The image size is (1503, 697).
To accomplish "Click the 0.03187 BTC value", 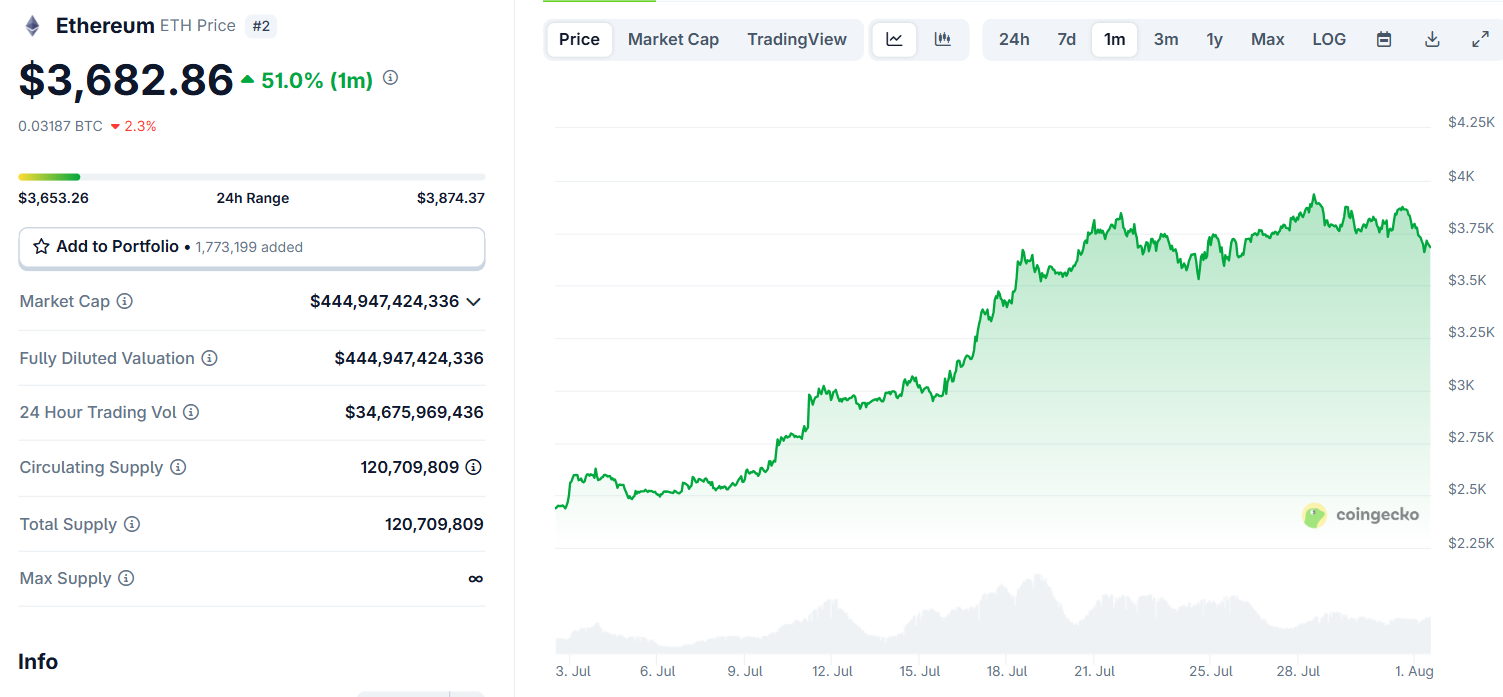I will pyautogui.click(x=60, y=126).
